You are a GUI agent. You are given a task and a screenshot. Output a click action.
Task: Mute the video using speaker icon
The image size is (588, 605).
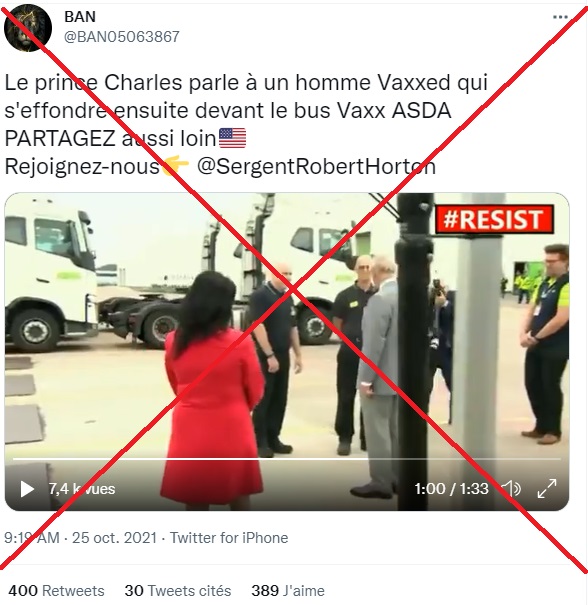[x=512, y=489]
